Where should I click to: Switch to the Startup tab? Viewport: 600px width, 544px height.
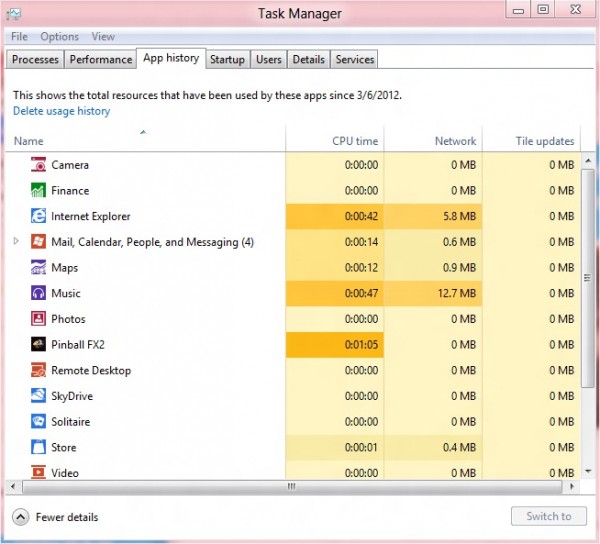227,60
